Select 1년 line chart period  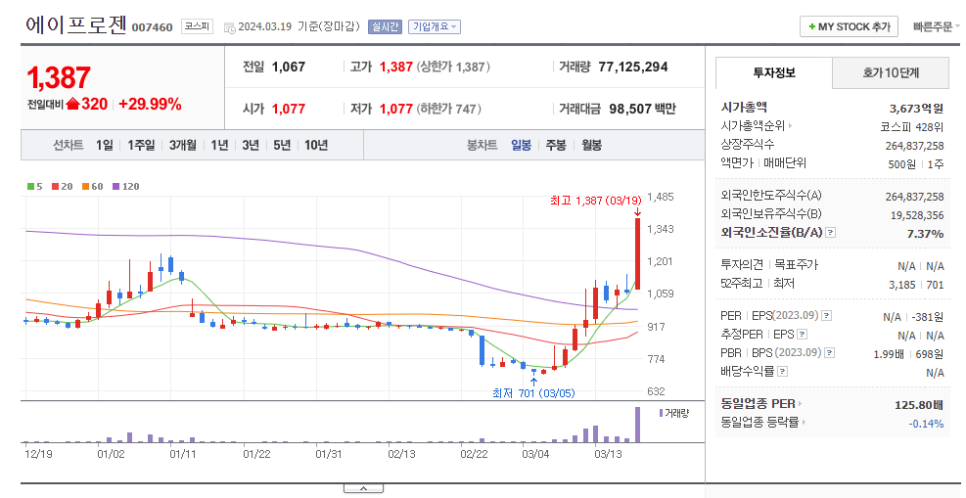click(219, 145)
